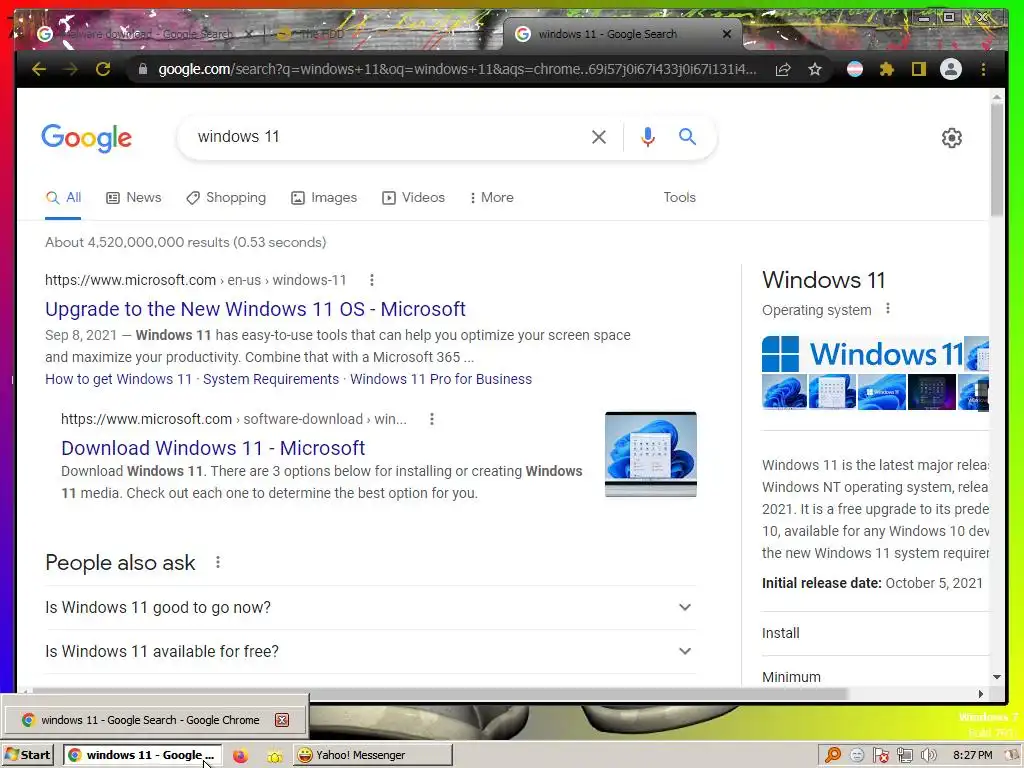1024x768 pixels.
Task: Share this page via the share icon
Action: pyautogui.click(x=783, y=69)
